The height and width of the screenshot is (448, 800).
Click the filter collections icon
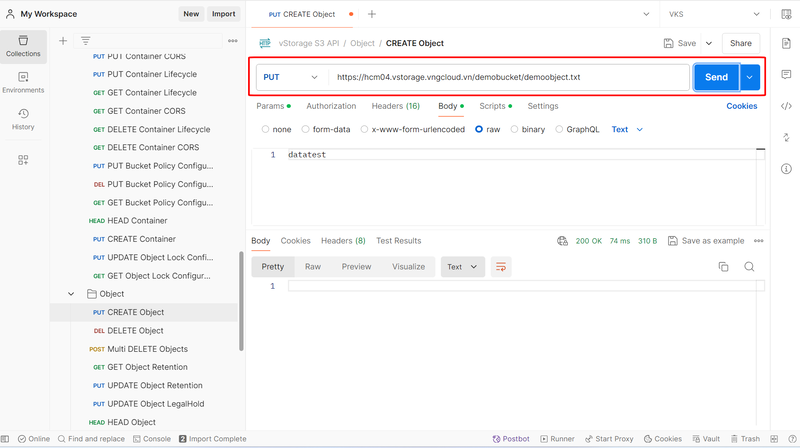tap(86, 41)
